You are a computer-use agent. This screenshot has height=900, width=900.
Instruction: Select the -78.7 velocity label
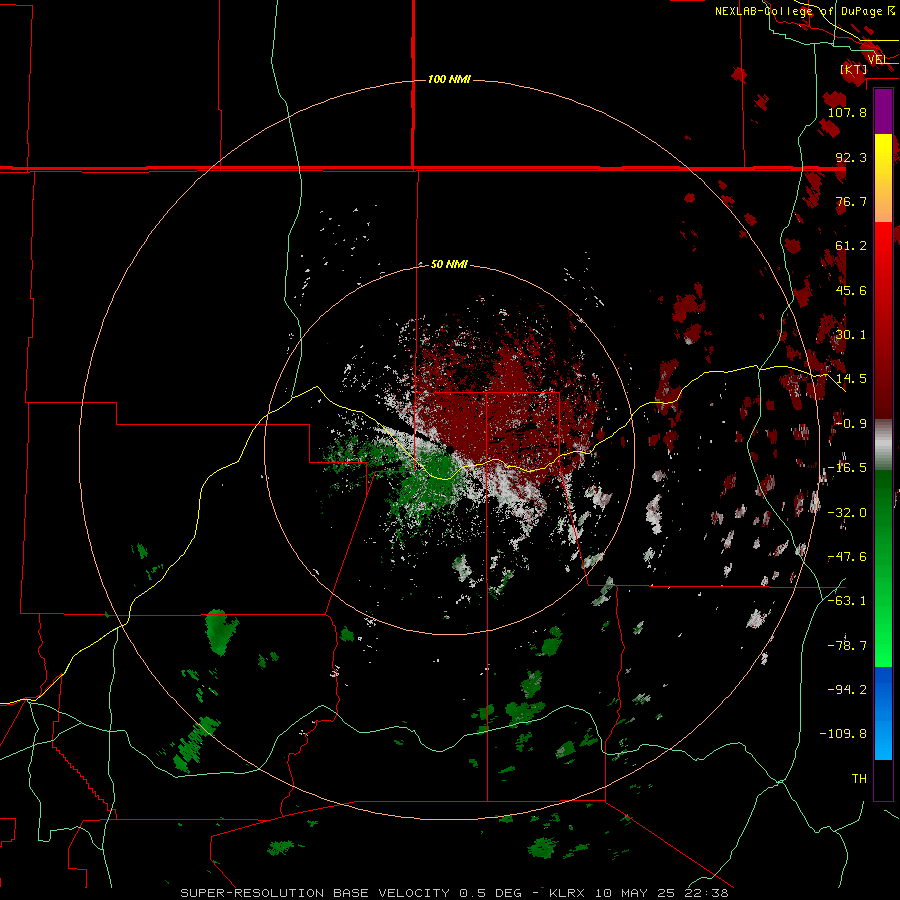pos(847,646)
